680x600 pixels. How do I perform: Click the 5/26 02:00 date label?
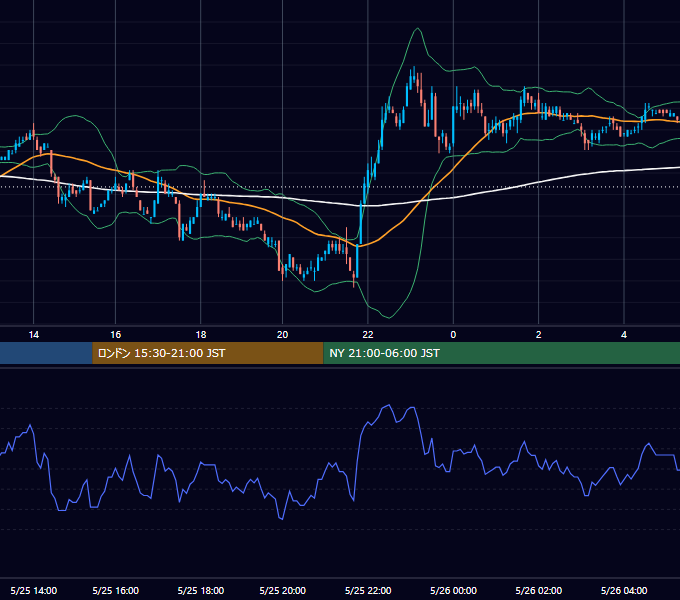pos(539,590)
